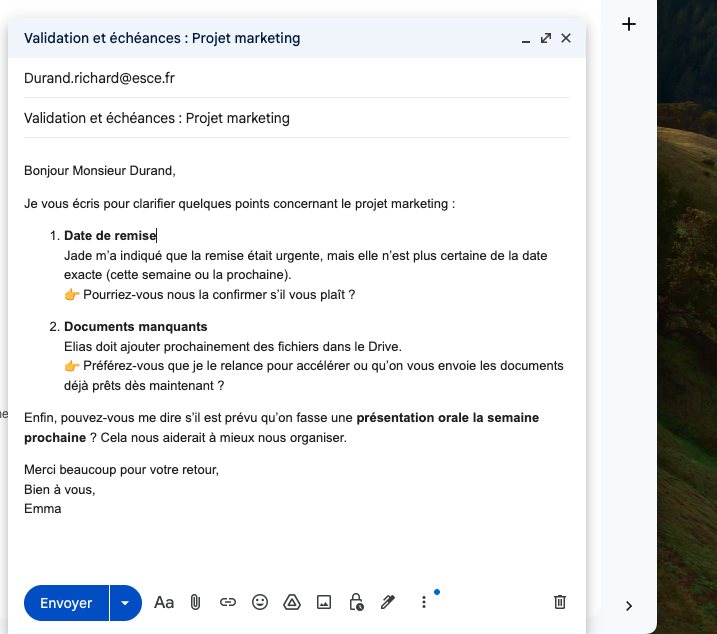This screenshot has width=717, height=634.
Task: Discard the draft with the trash icon
Action: (560, 602)
